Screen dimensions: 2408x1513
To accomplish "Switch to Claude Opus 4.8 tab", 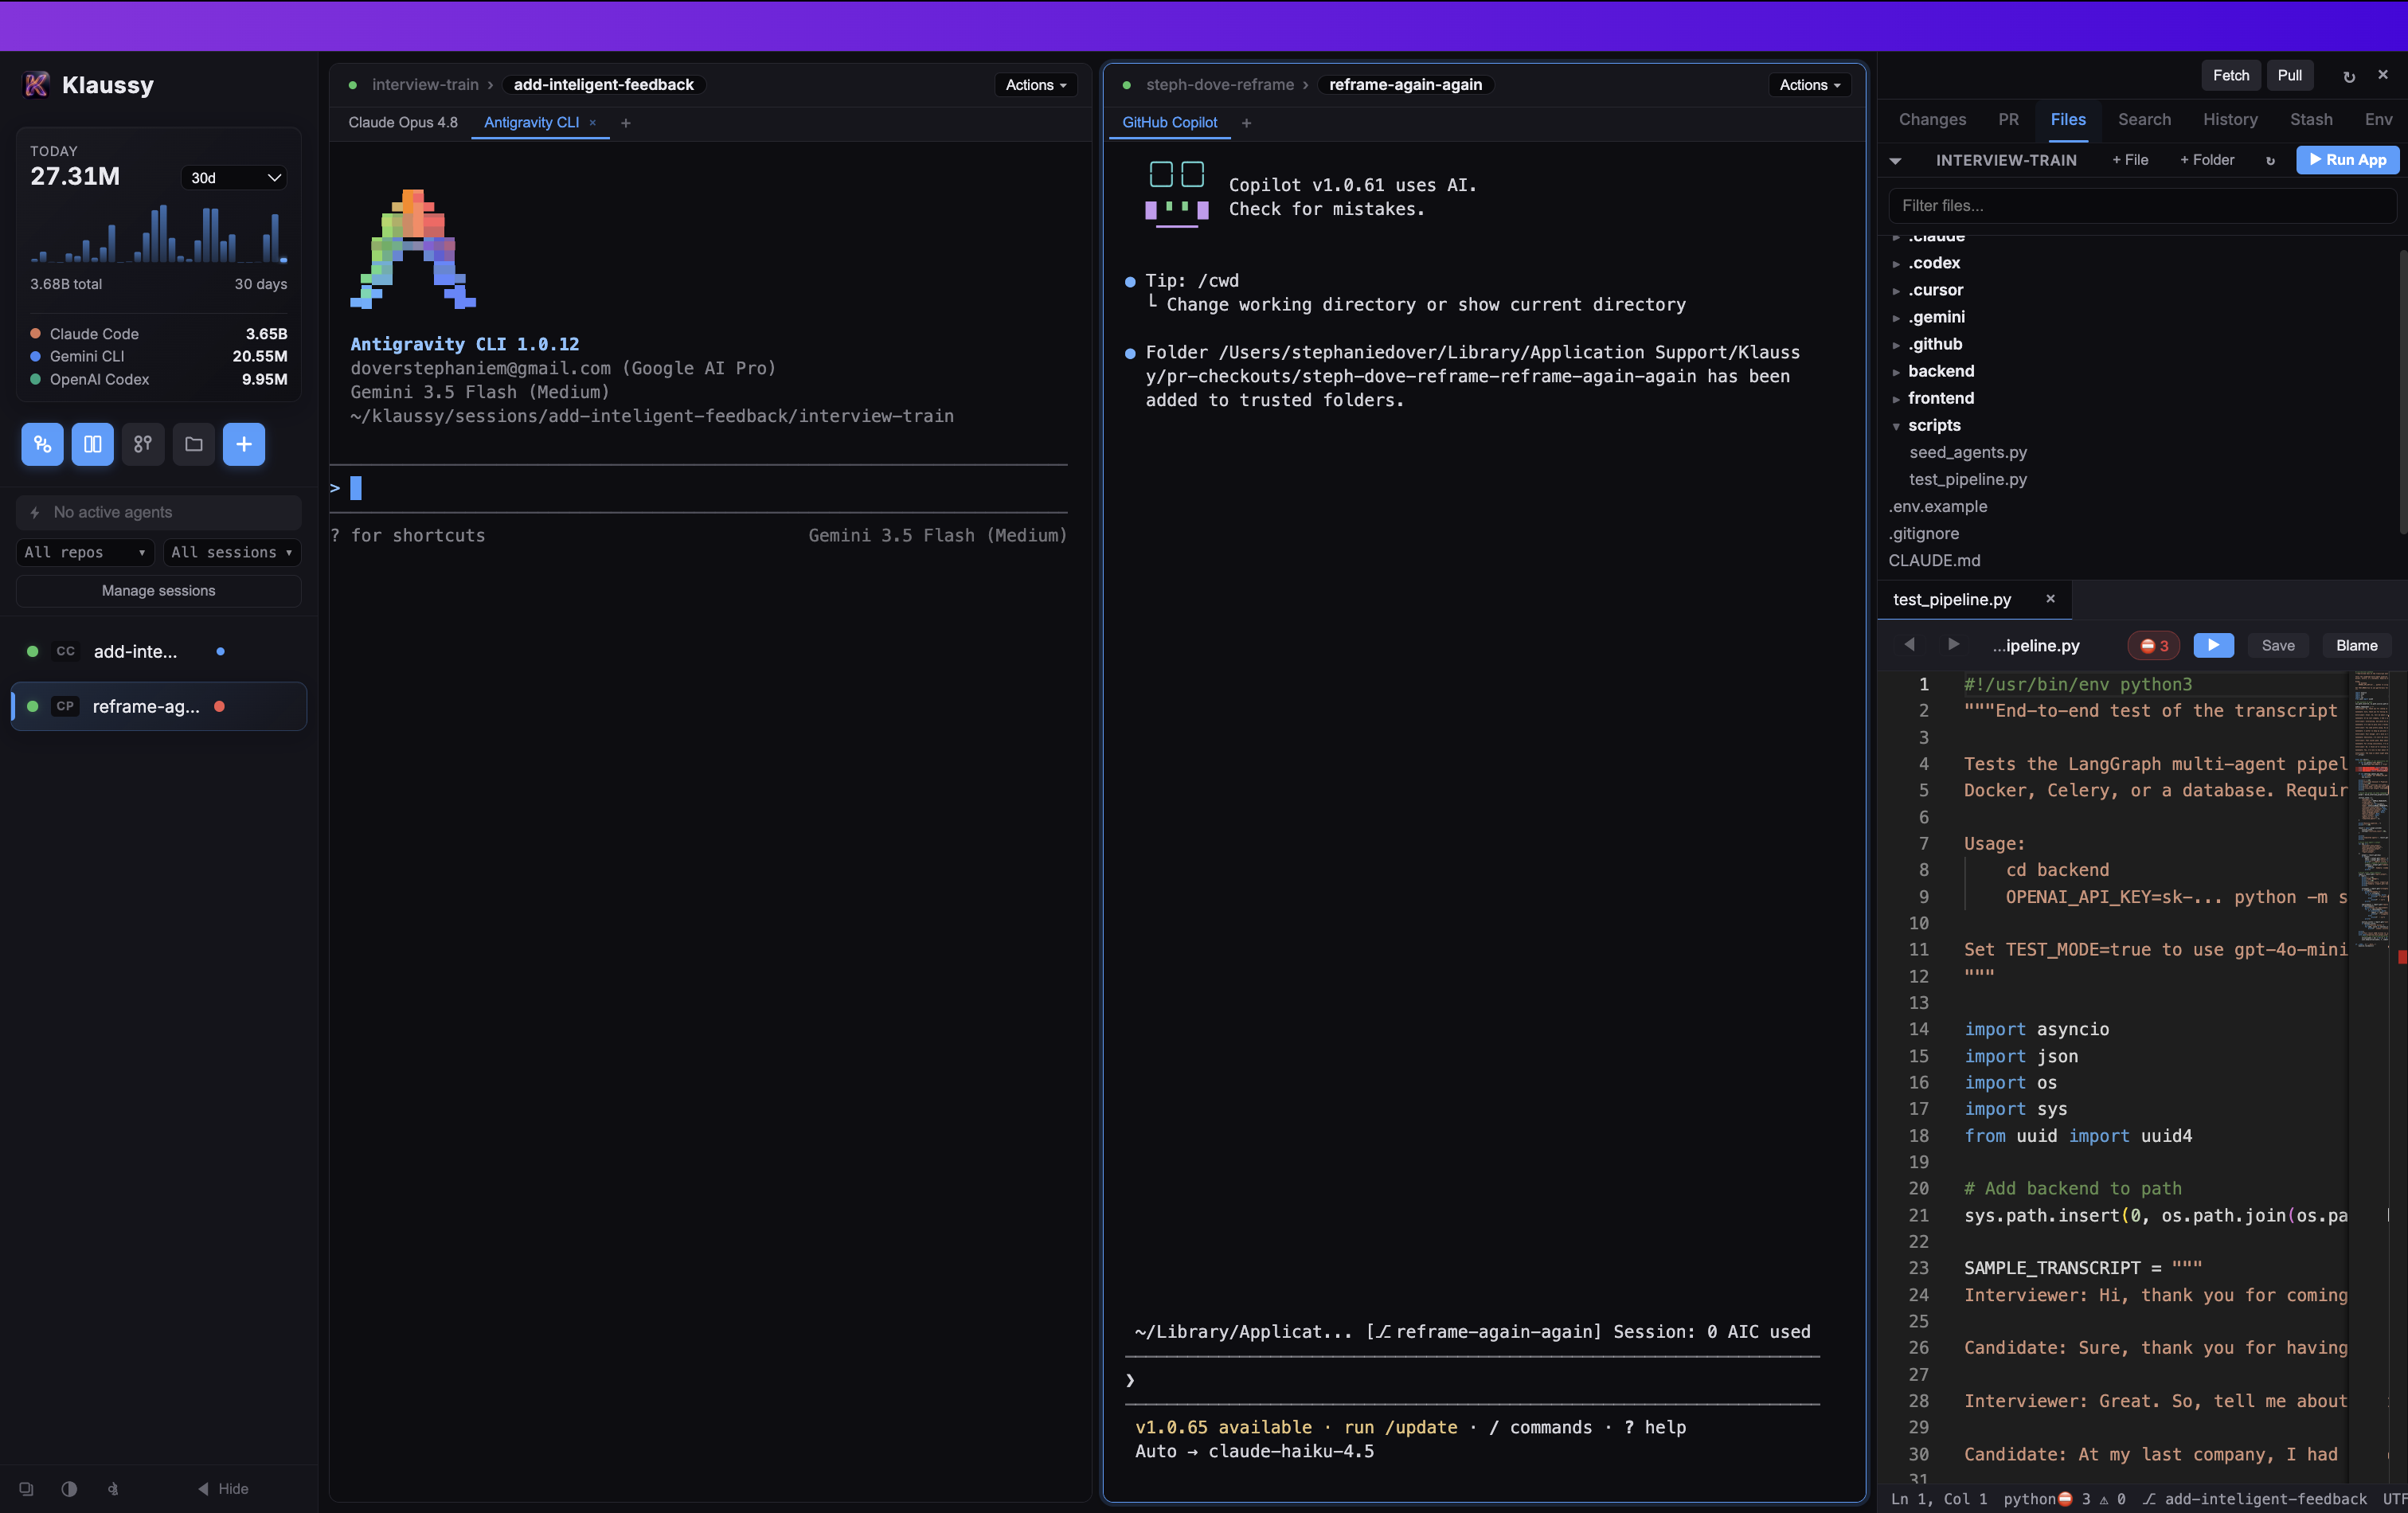I will pyautogui.click(x=403, y=122).
